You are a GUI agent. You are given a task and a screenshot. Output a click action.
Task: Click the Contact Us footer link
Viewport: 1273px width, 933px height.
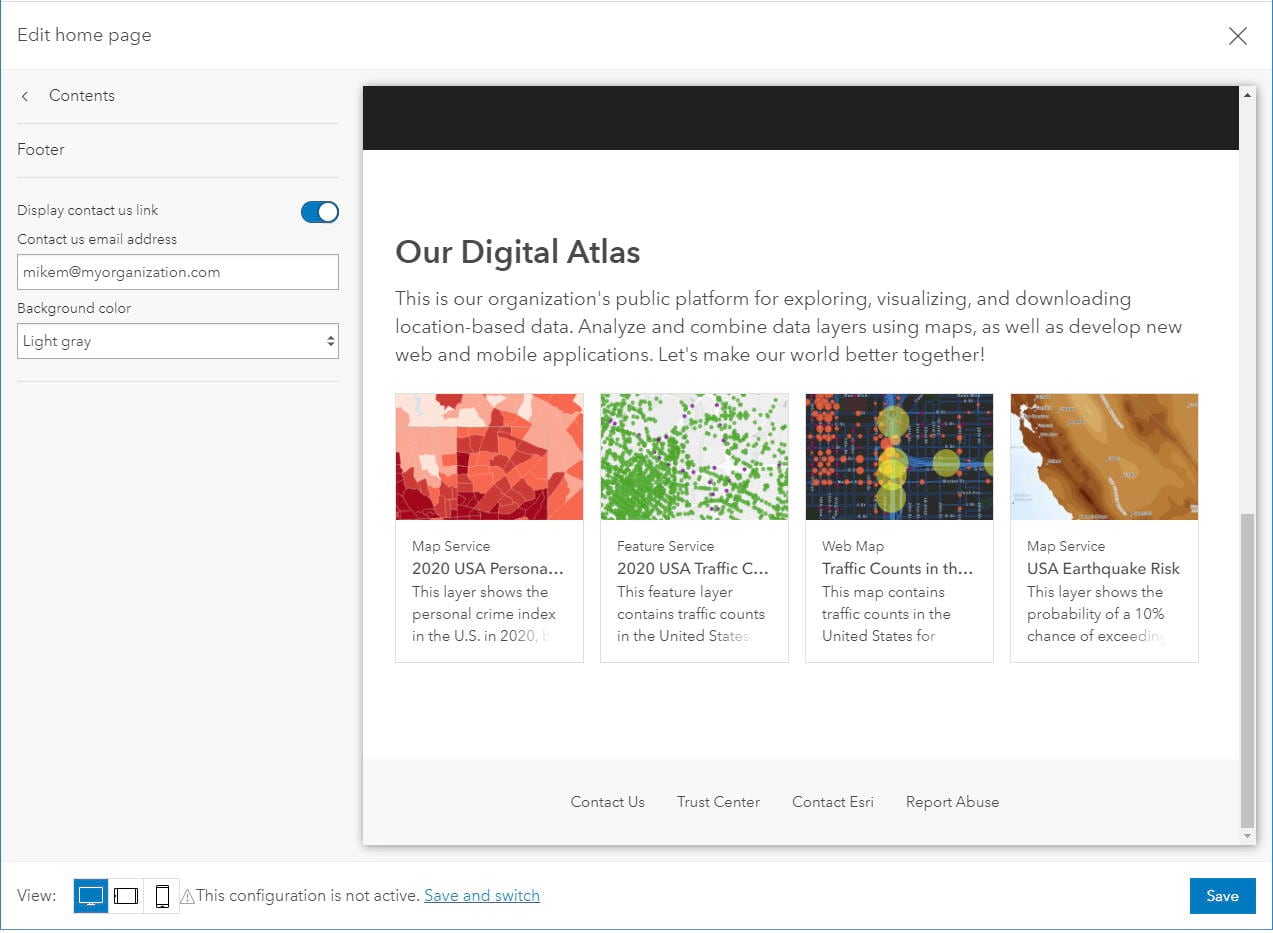pos(607,802)
